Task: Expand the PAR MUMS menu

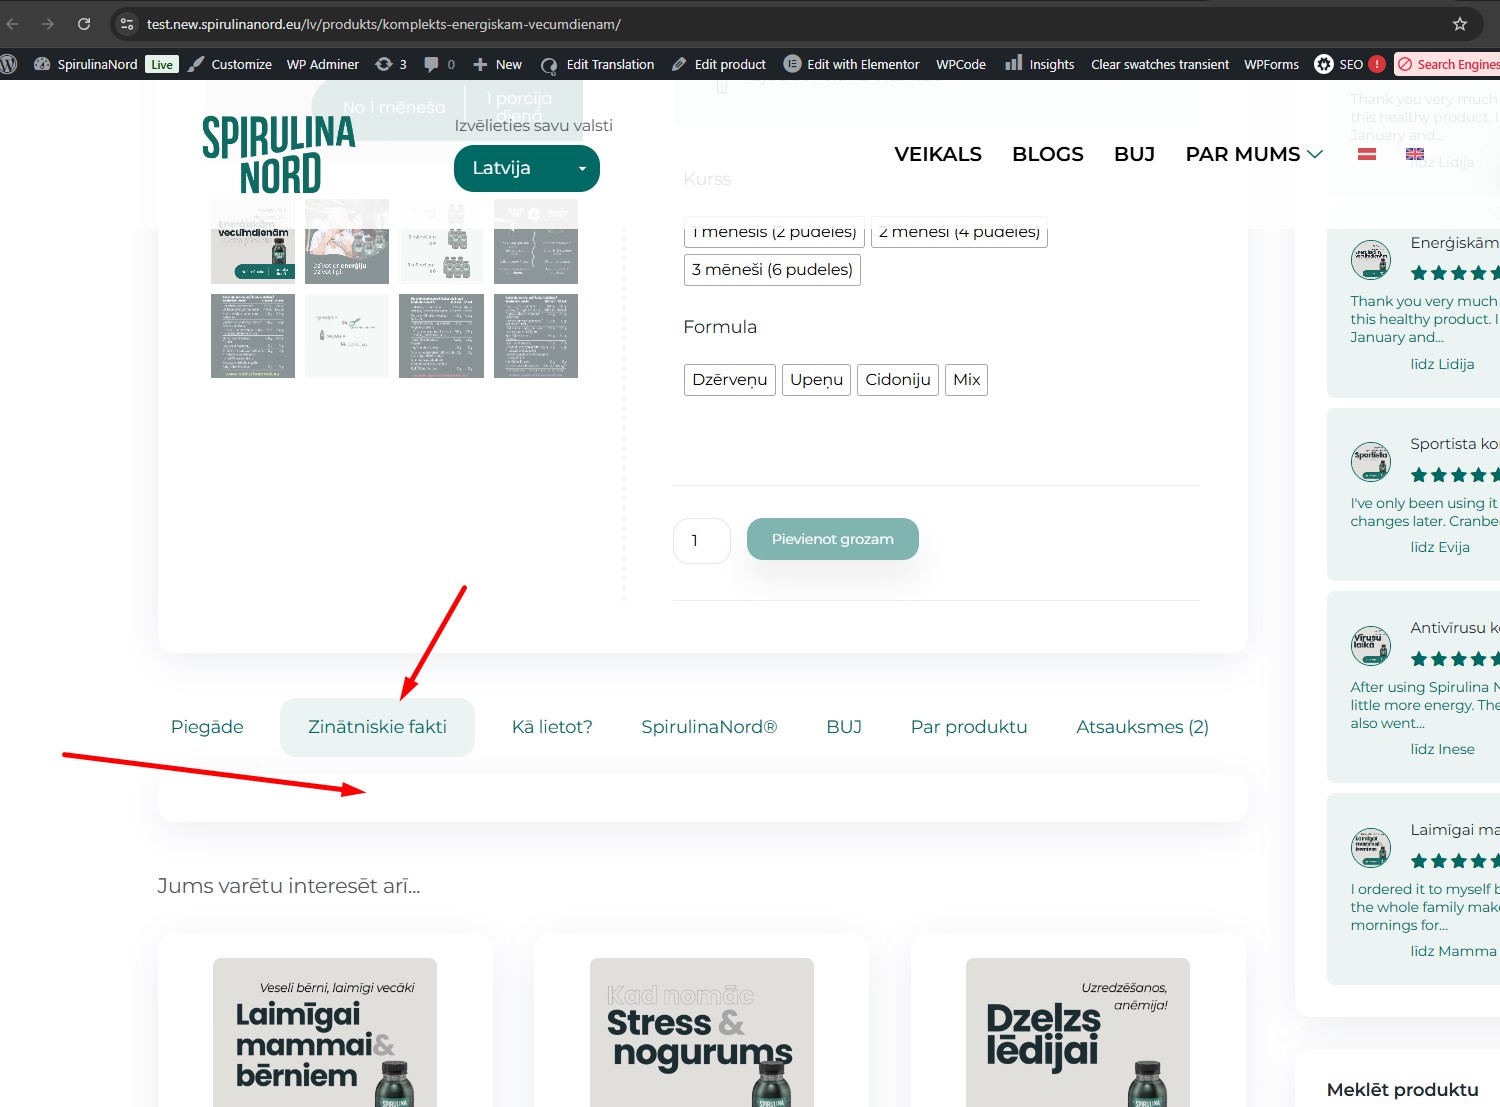Action: coord(1253,154)
